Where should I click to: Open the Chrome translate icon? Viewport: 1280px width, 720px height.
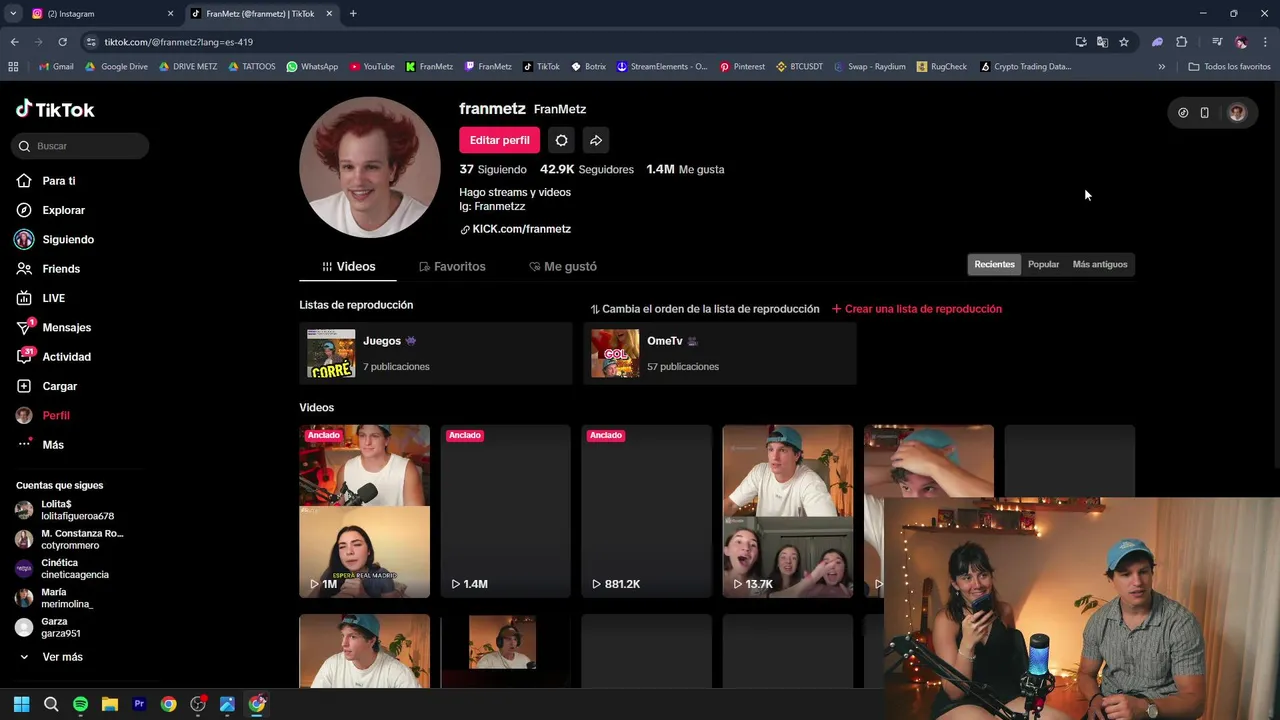pyautogui.click(x=1102, y=42)
